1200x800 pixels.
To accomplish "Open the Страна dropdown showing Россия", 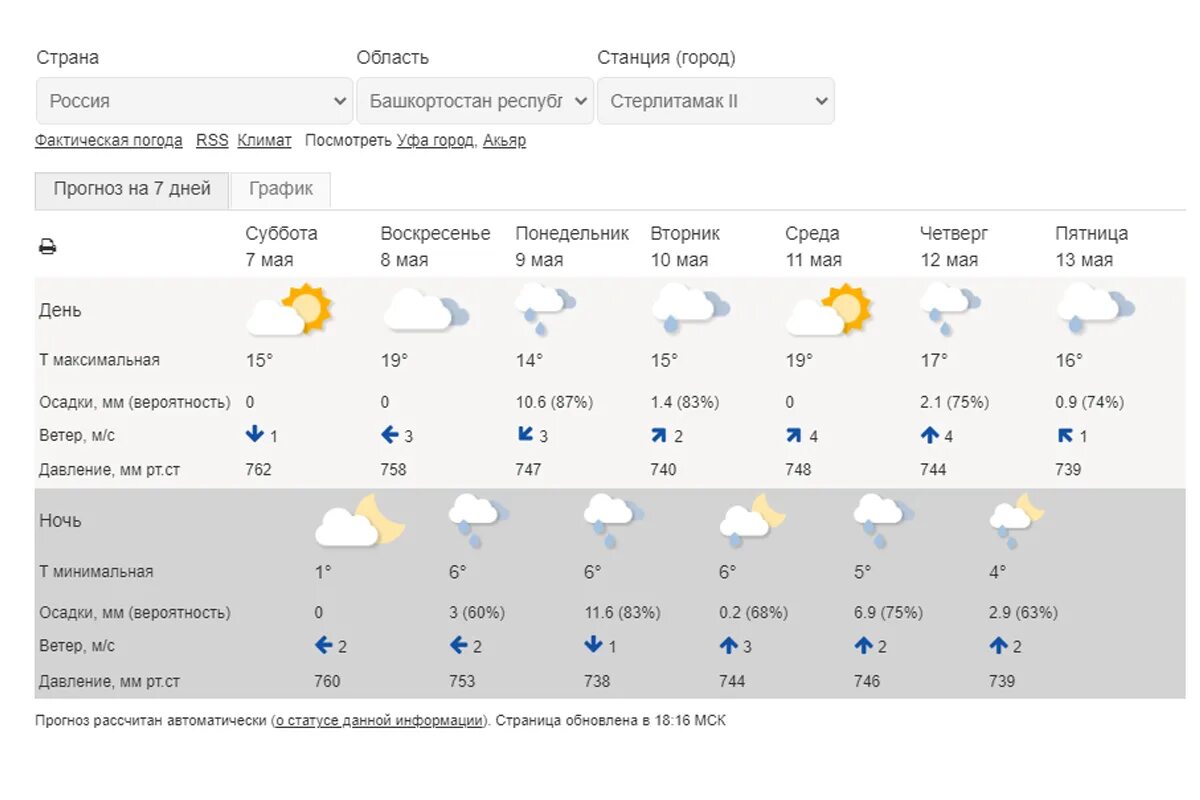I will (194, 101).
